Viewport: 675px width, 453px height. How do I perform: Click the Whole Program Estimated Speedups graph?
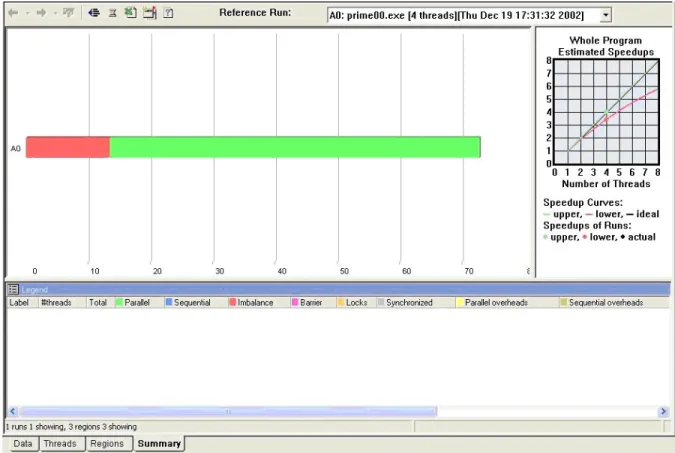[606, 112]
